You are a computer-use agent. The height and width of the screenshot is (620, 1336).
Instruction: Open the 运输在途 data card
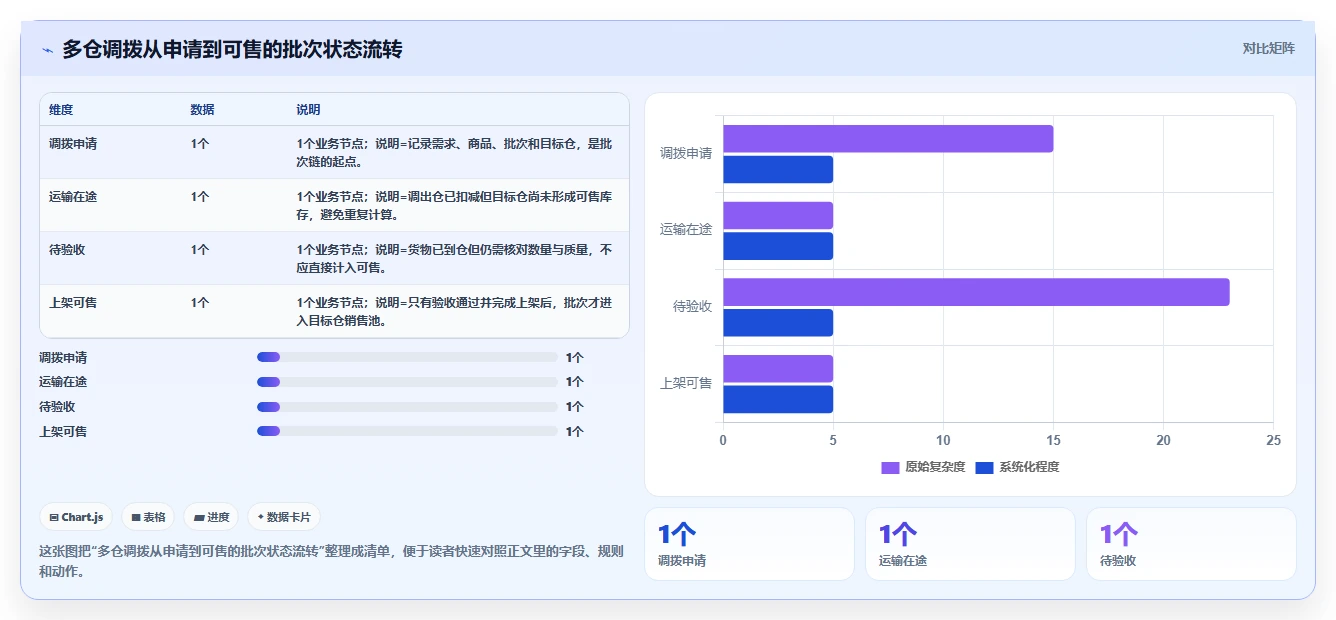[970, 544]
